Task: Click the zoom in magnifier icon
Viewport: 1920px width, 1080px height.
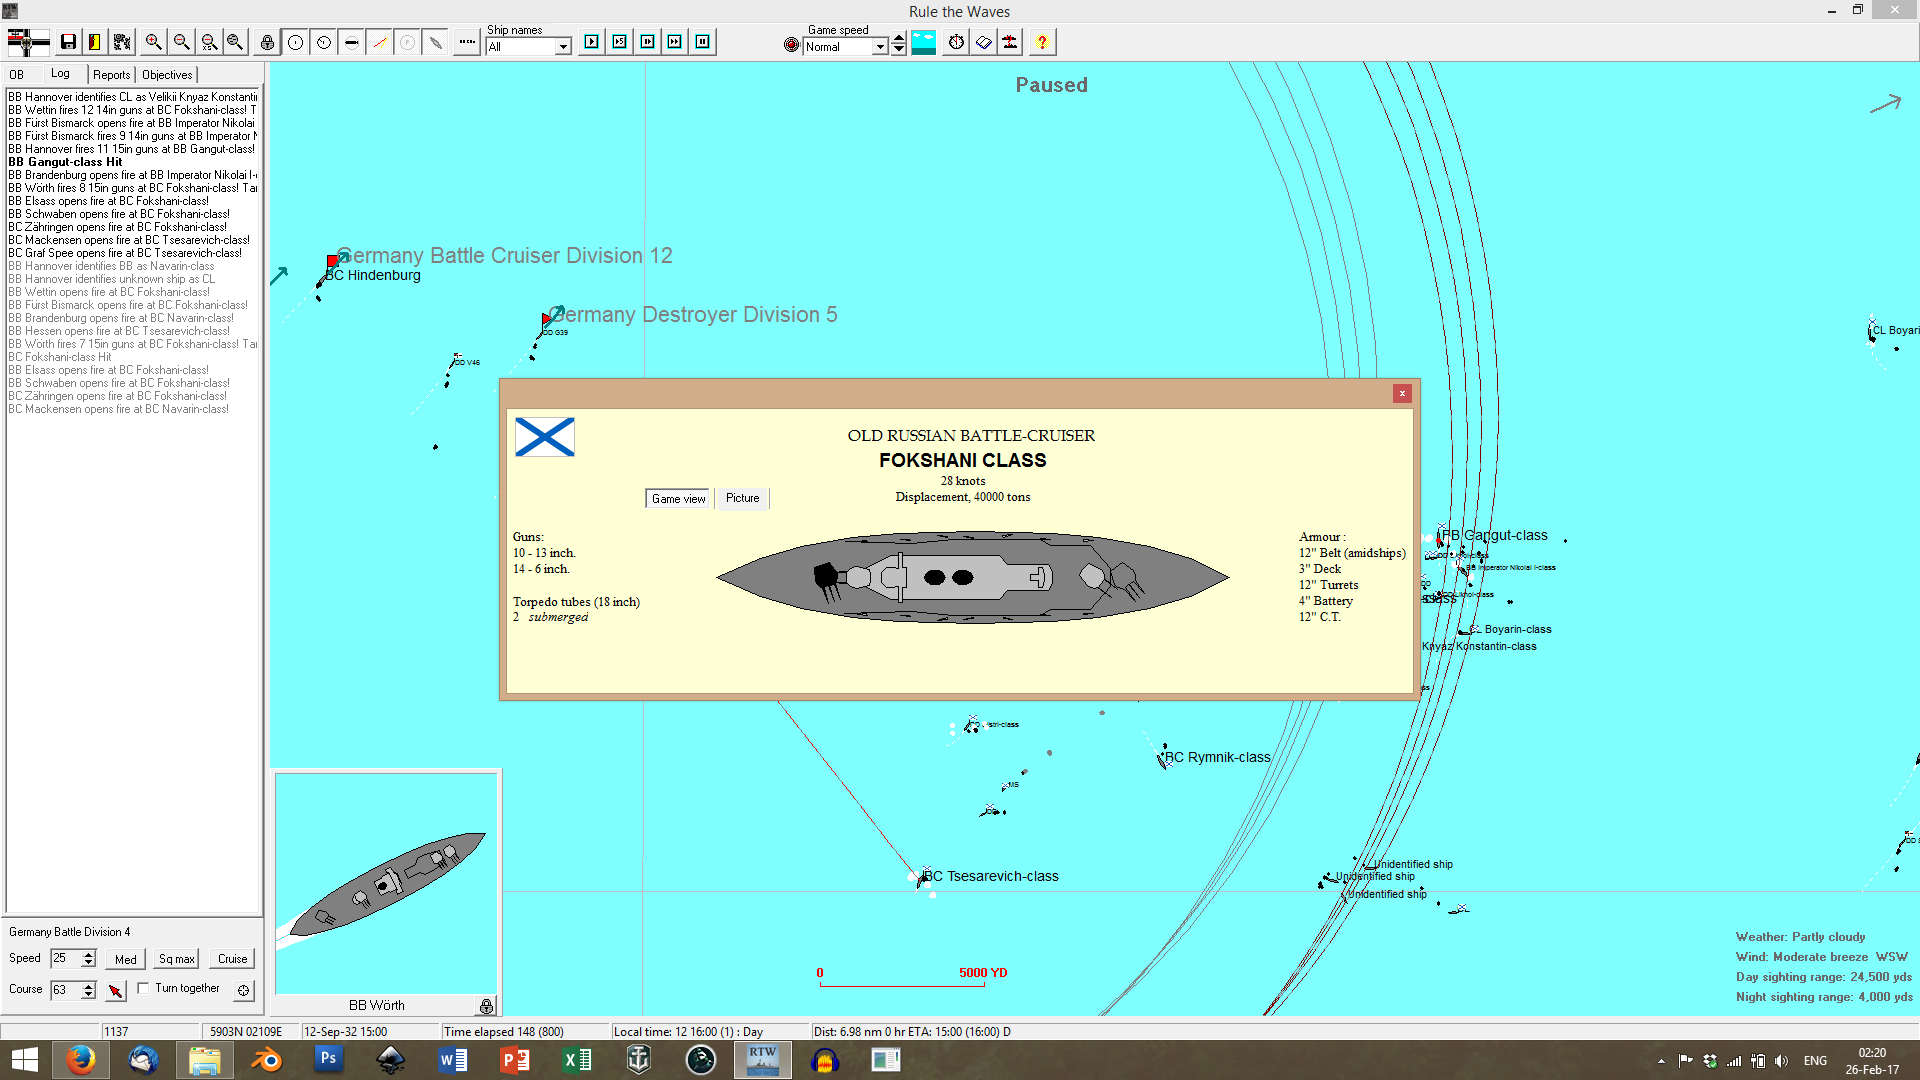Action: click(x=153, y=42)
